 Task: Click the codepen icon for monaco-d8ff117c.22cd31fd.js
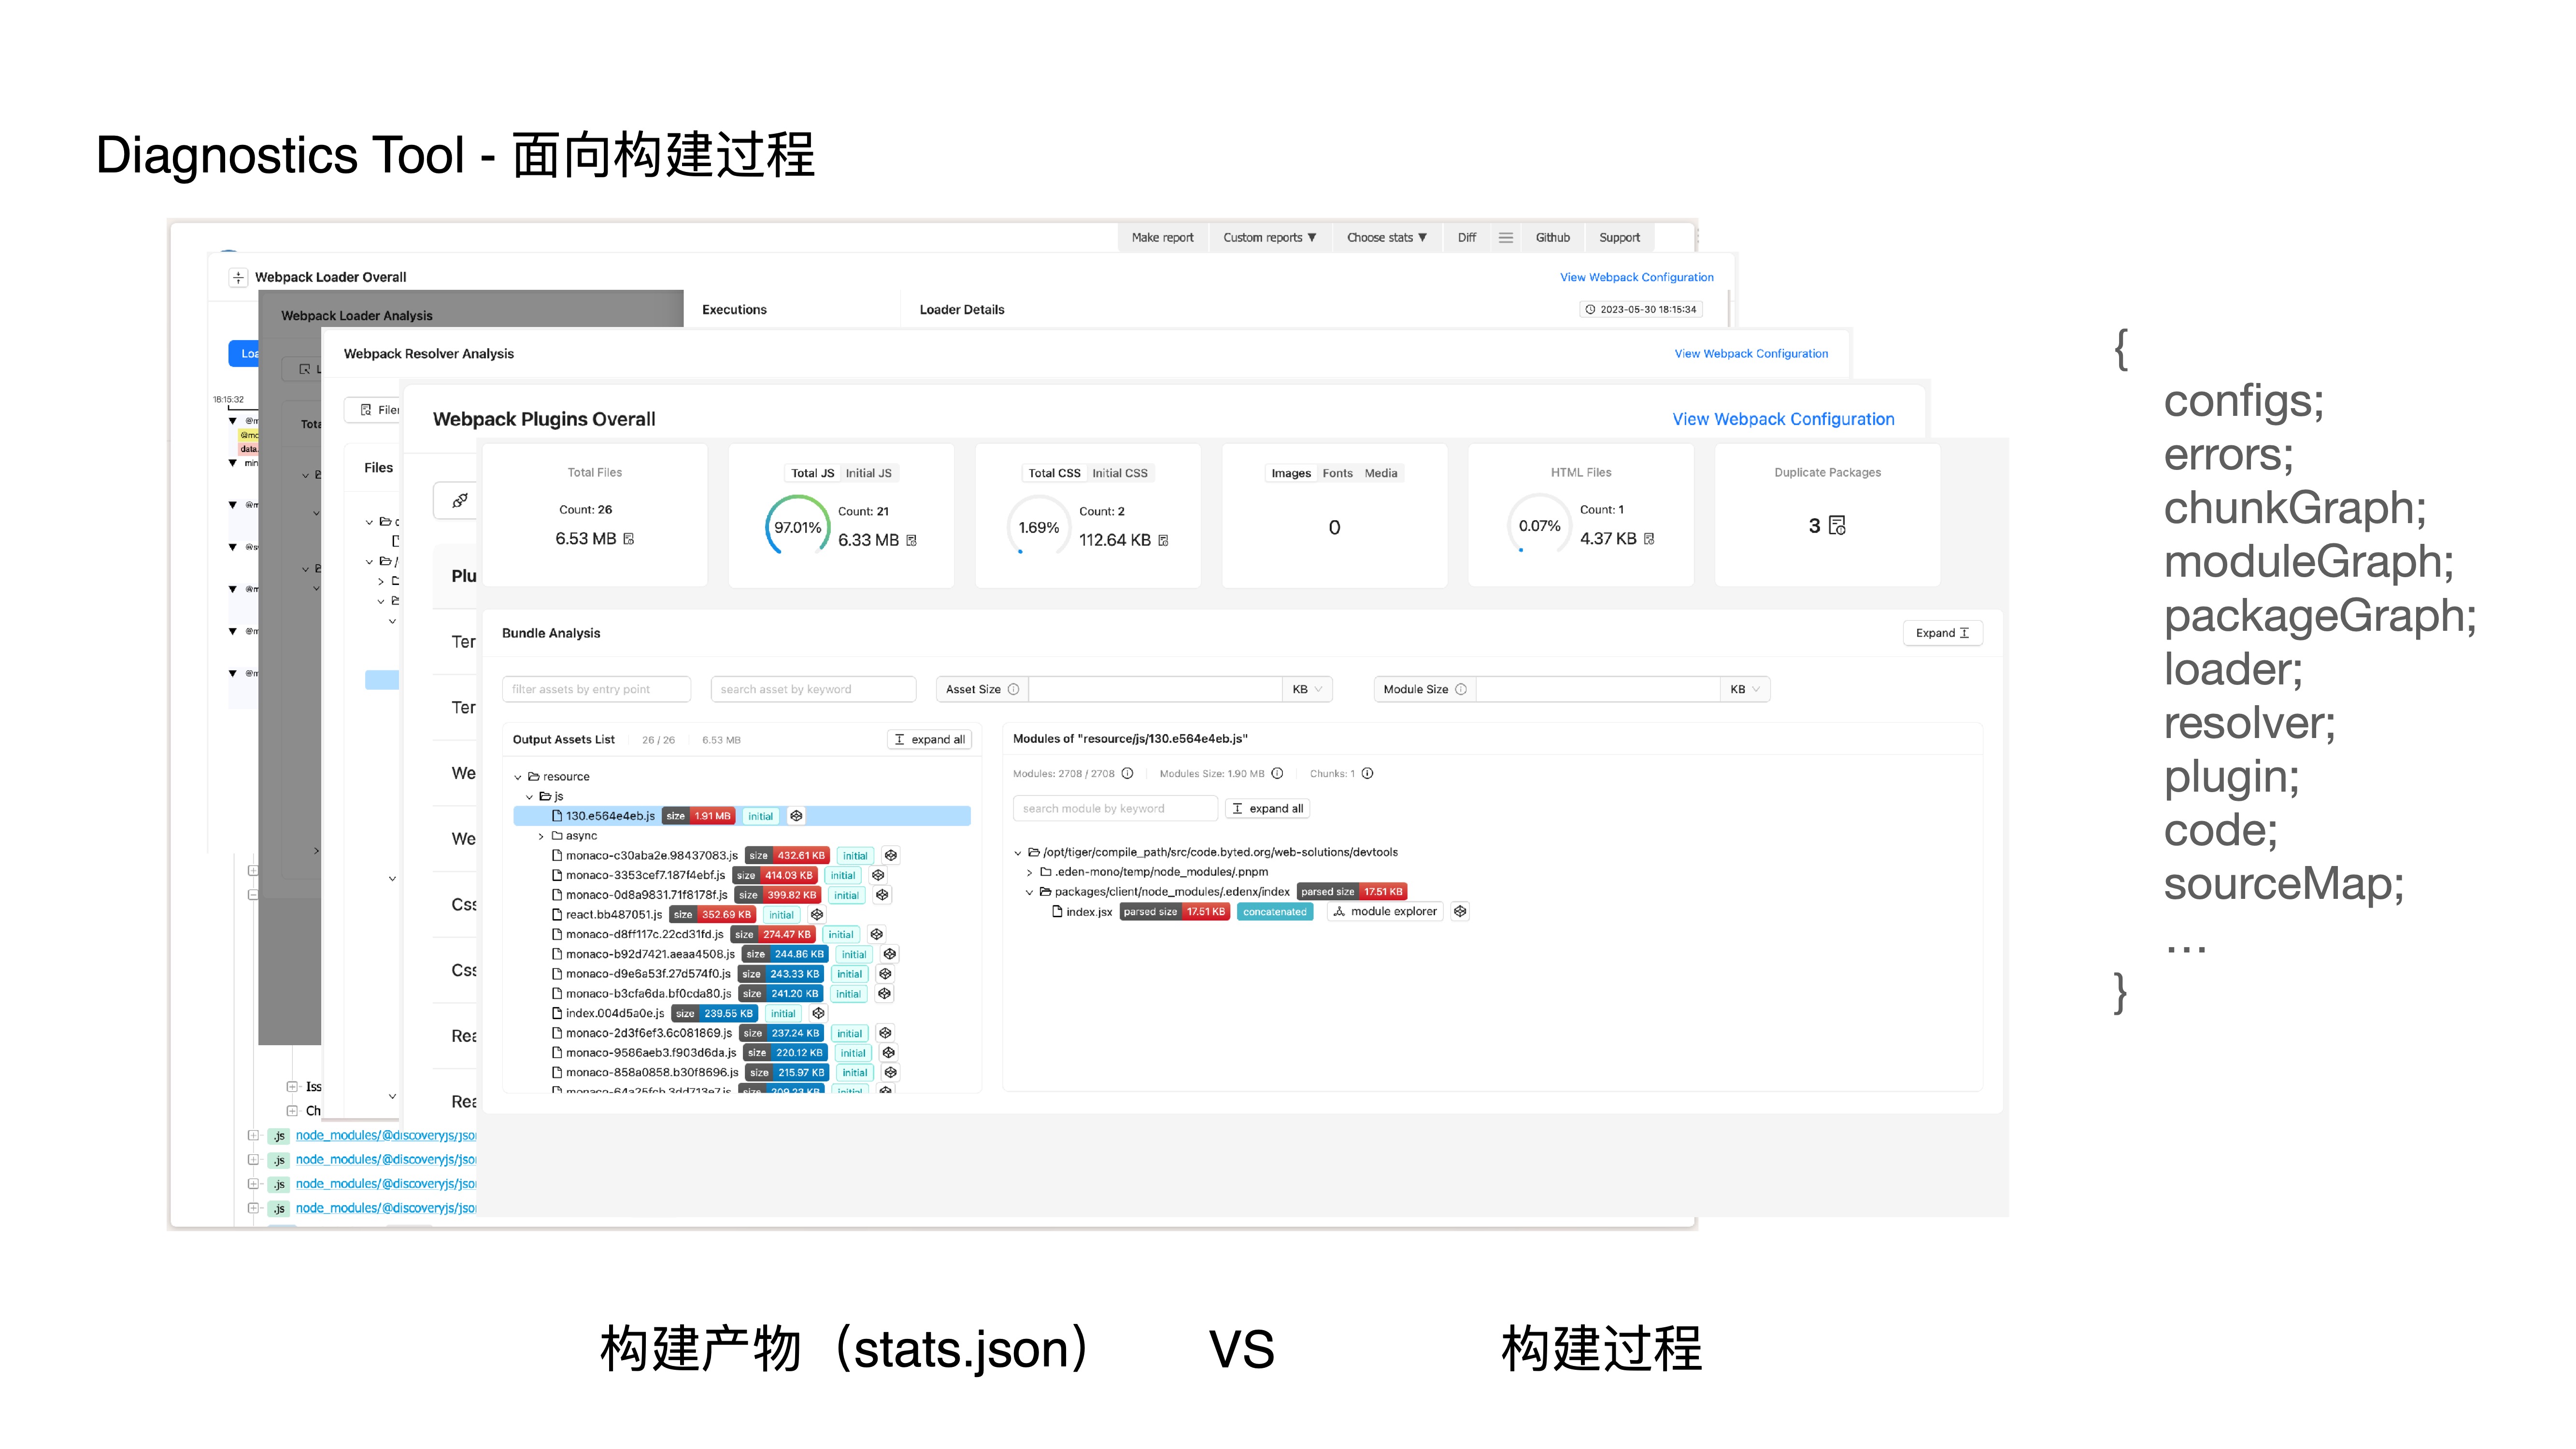tap(877, 934)
